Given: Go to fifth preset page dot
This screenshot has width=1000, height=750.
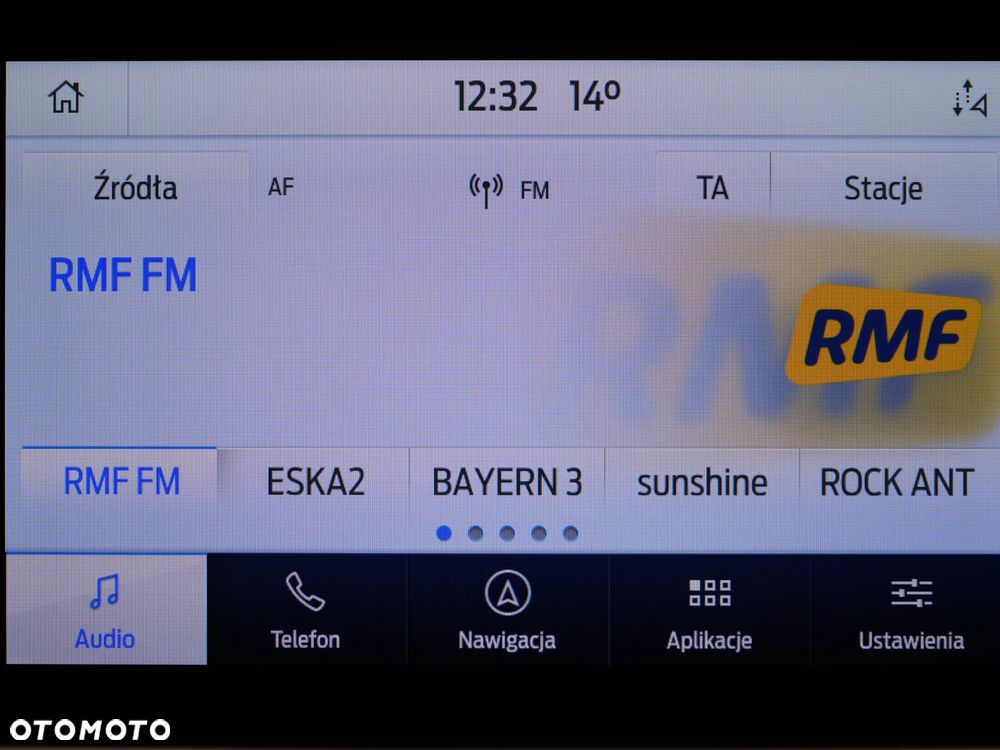Looking at the screenshot, I should coord(571,533).
